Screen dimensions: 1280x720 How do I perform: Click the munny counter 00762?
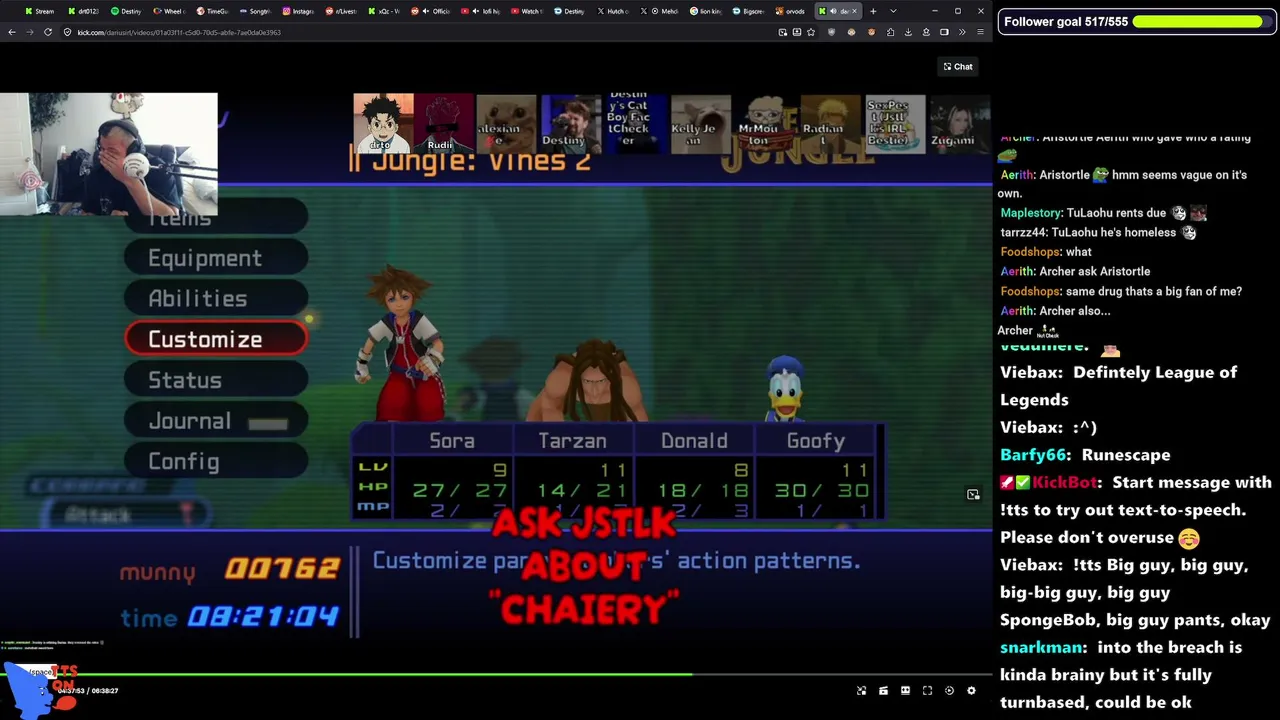283,568
